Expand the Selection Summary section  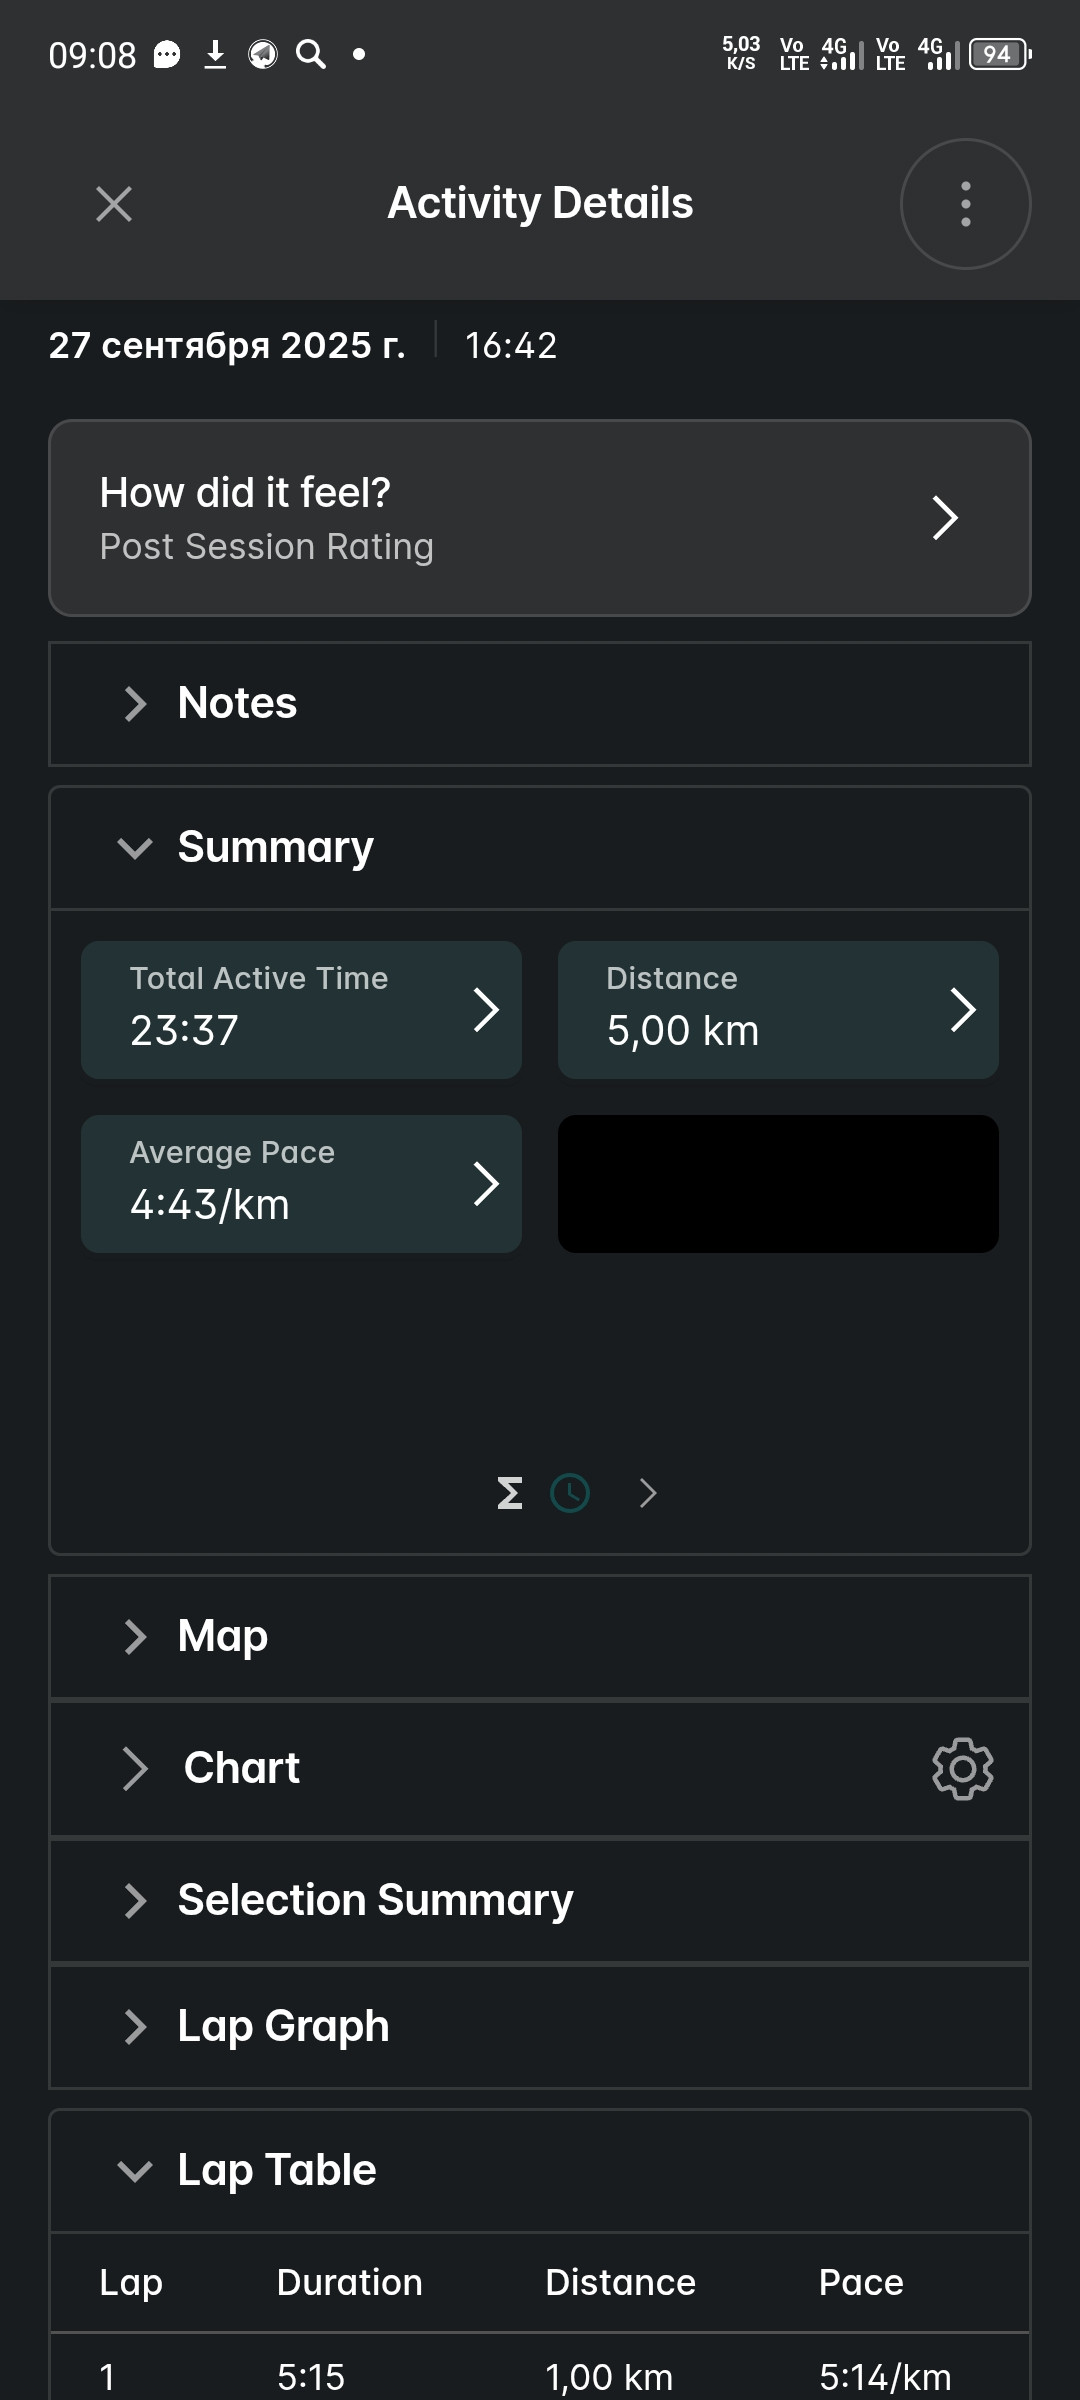540,1901
